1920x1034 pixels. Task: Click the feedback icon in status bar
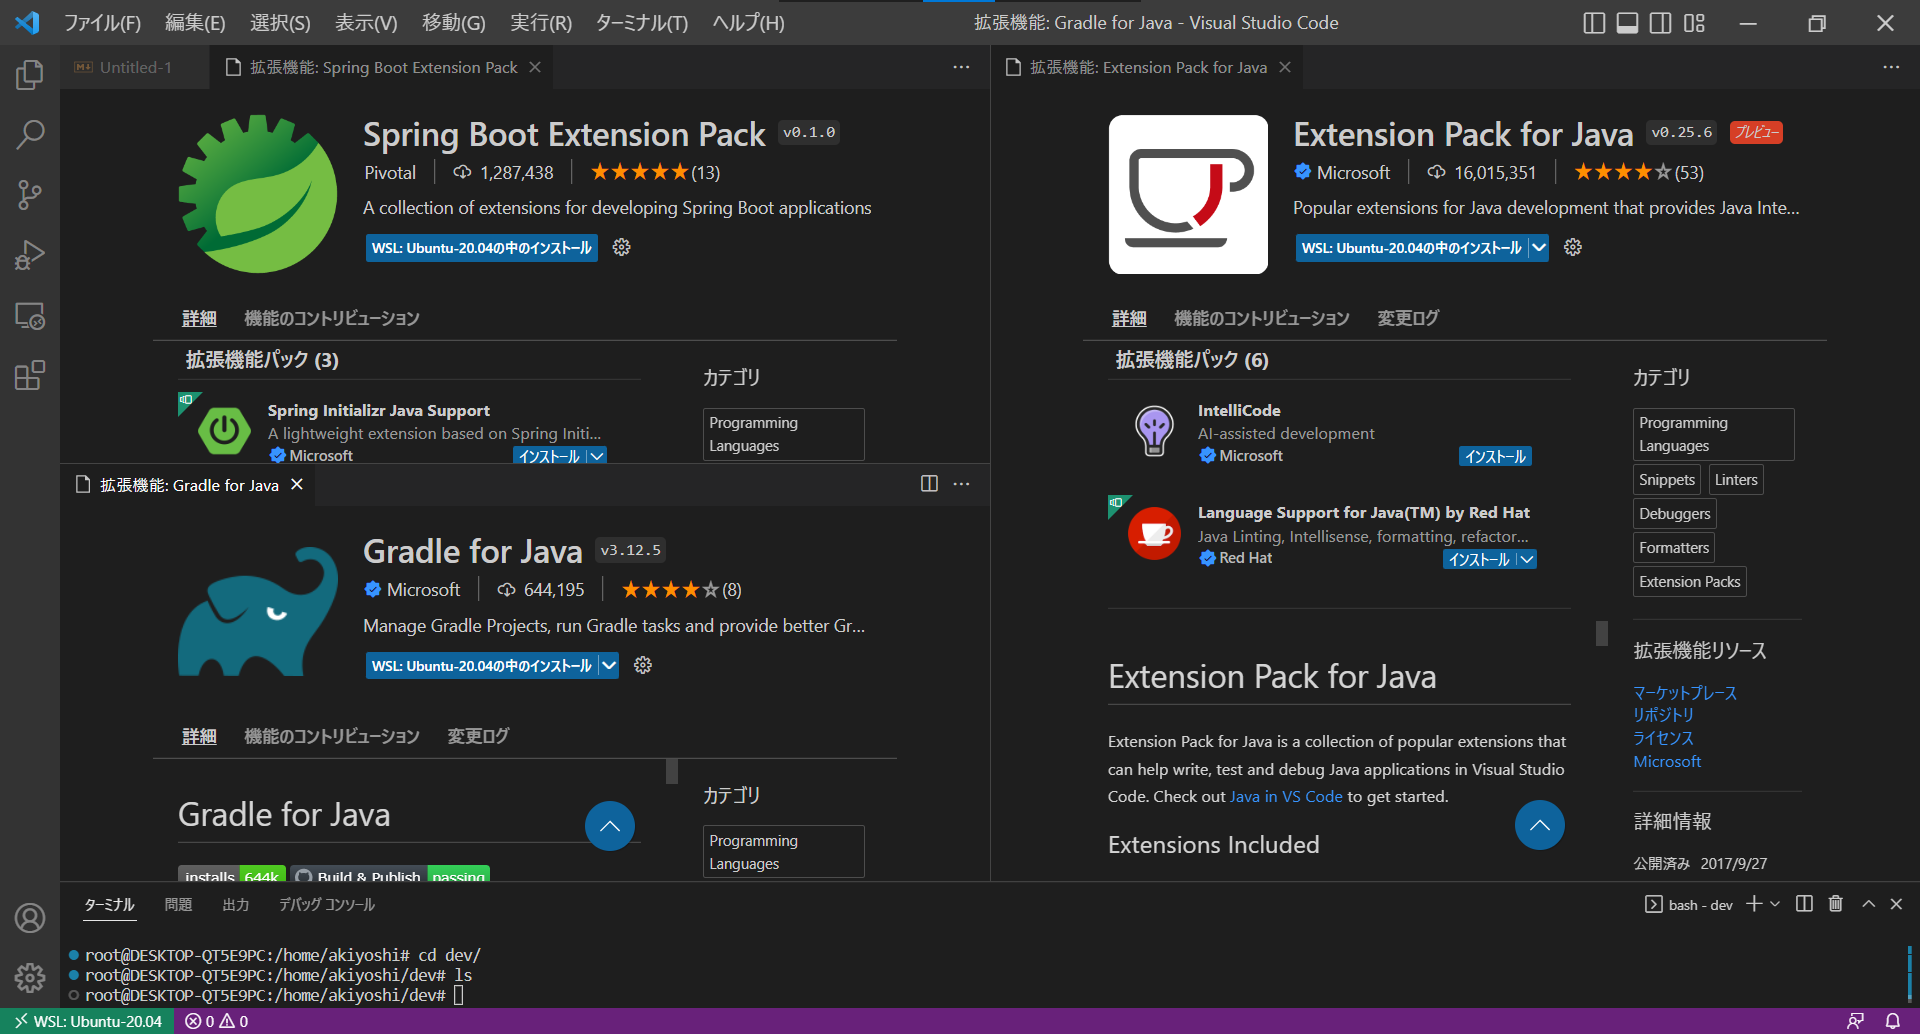click(1855, 1021)
